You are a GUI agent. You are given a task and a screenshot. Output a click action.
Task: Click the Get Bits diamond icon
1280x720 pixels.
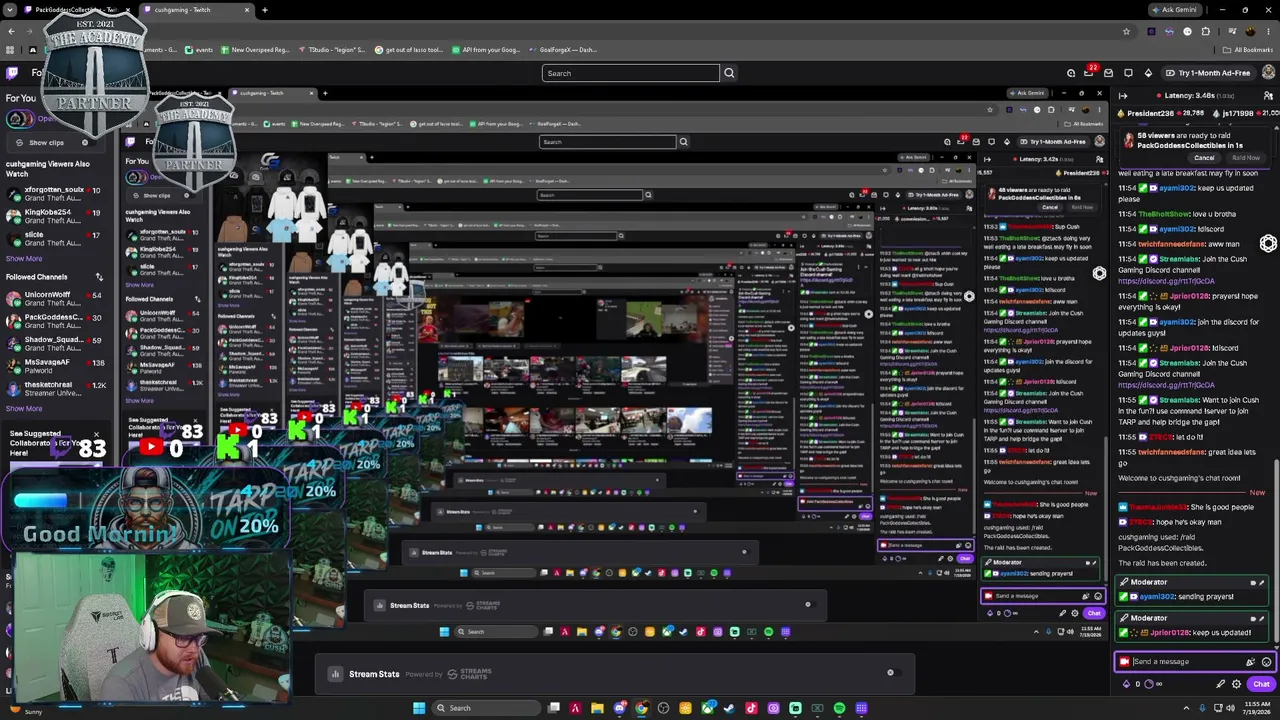point(1148,73)
